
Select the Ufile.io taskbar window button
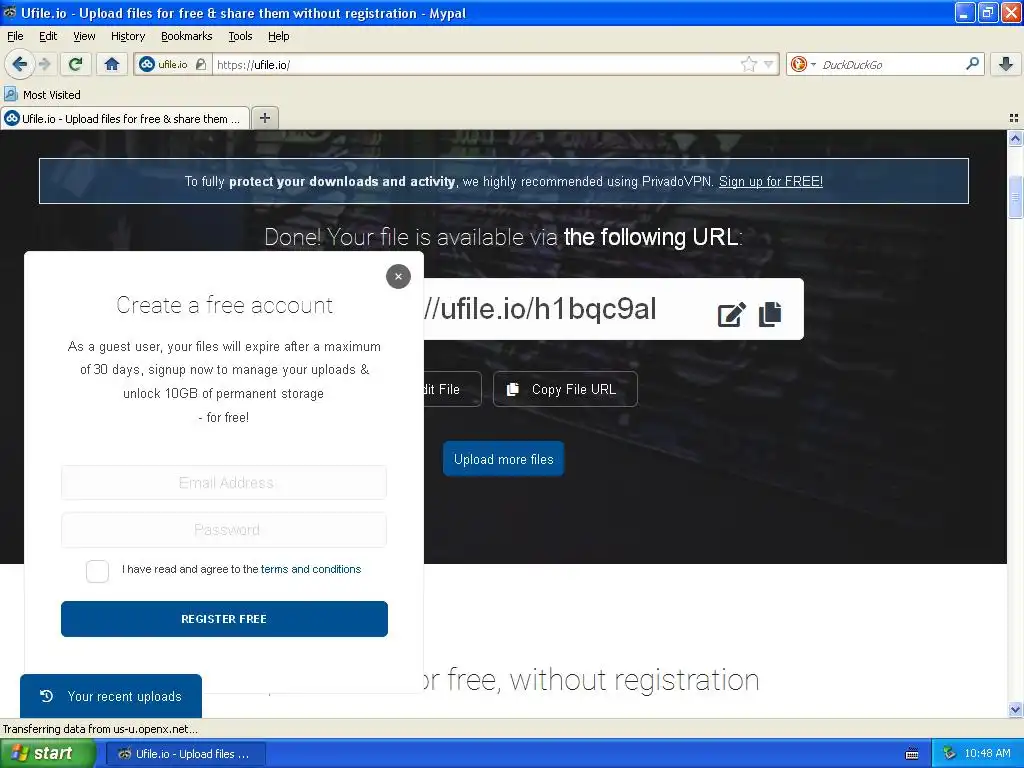point(185,754)
